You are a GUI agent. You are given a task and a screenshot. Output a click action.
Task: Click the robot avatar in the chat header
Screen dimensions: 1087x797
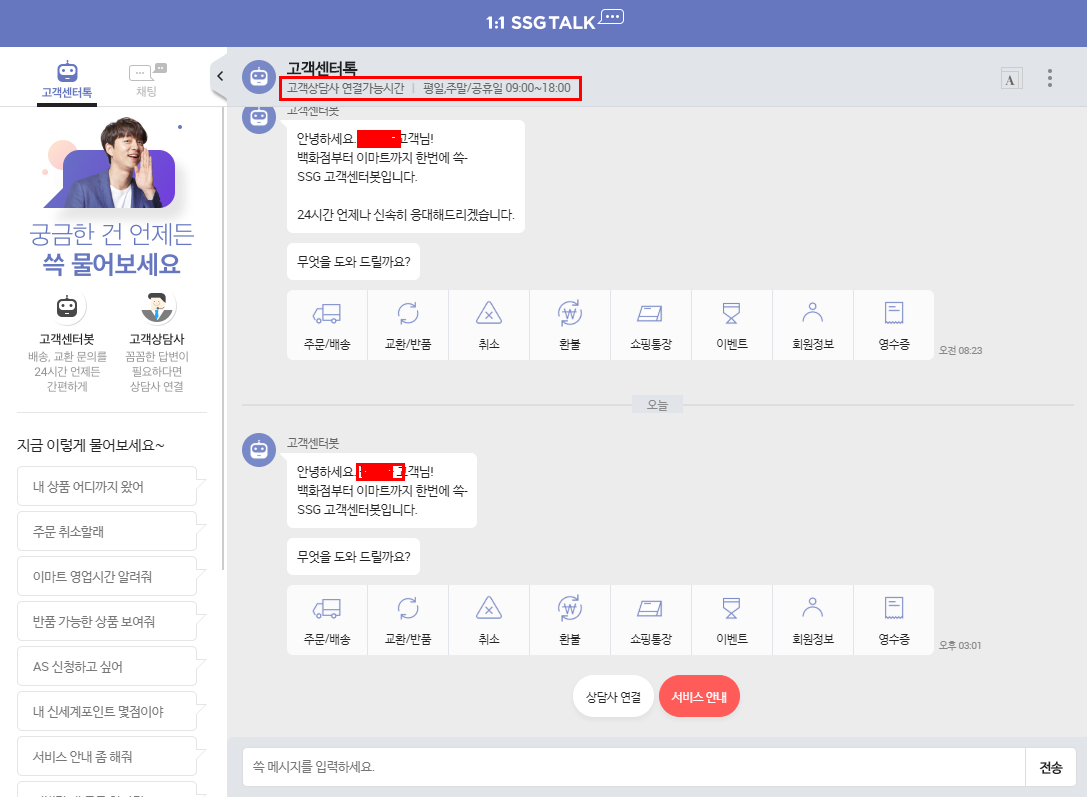pos(259,76)
